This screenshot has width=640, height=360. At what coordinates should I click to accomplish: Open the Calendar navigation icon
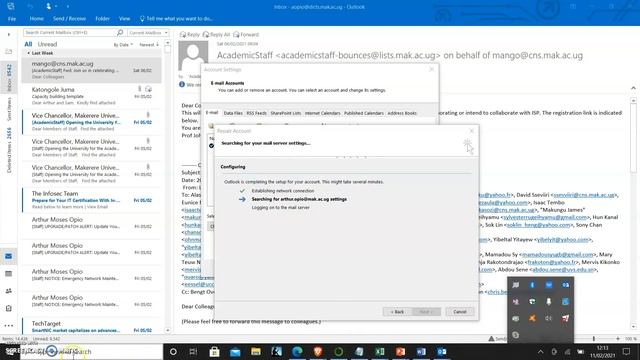[x=9, y=274]
